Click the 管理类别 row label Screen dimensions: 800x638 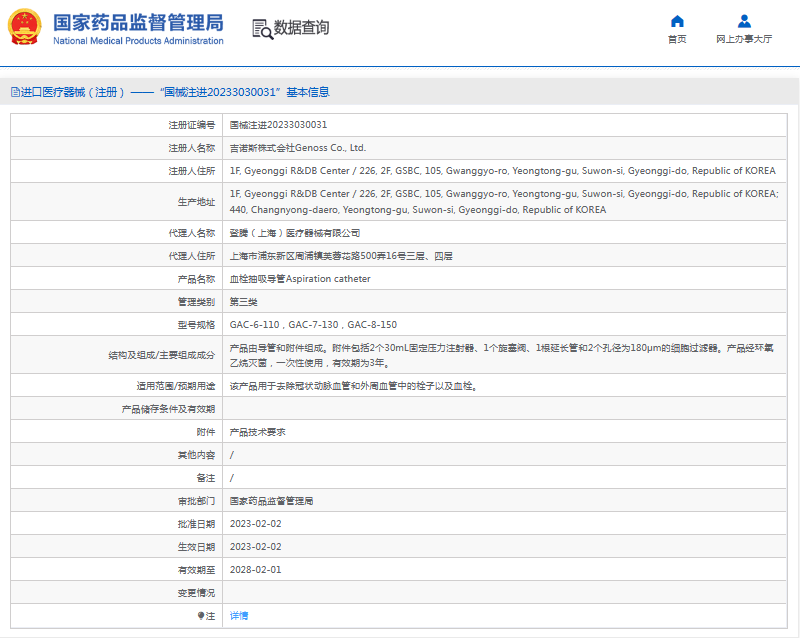[196, 302]
